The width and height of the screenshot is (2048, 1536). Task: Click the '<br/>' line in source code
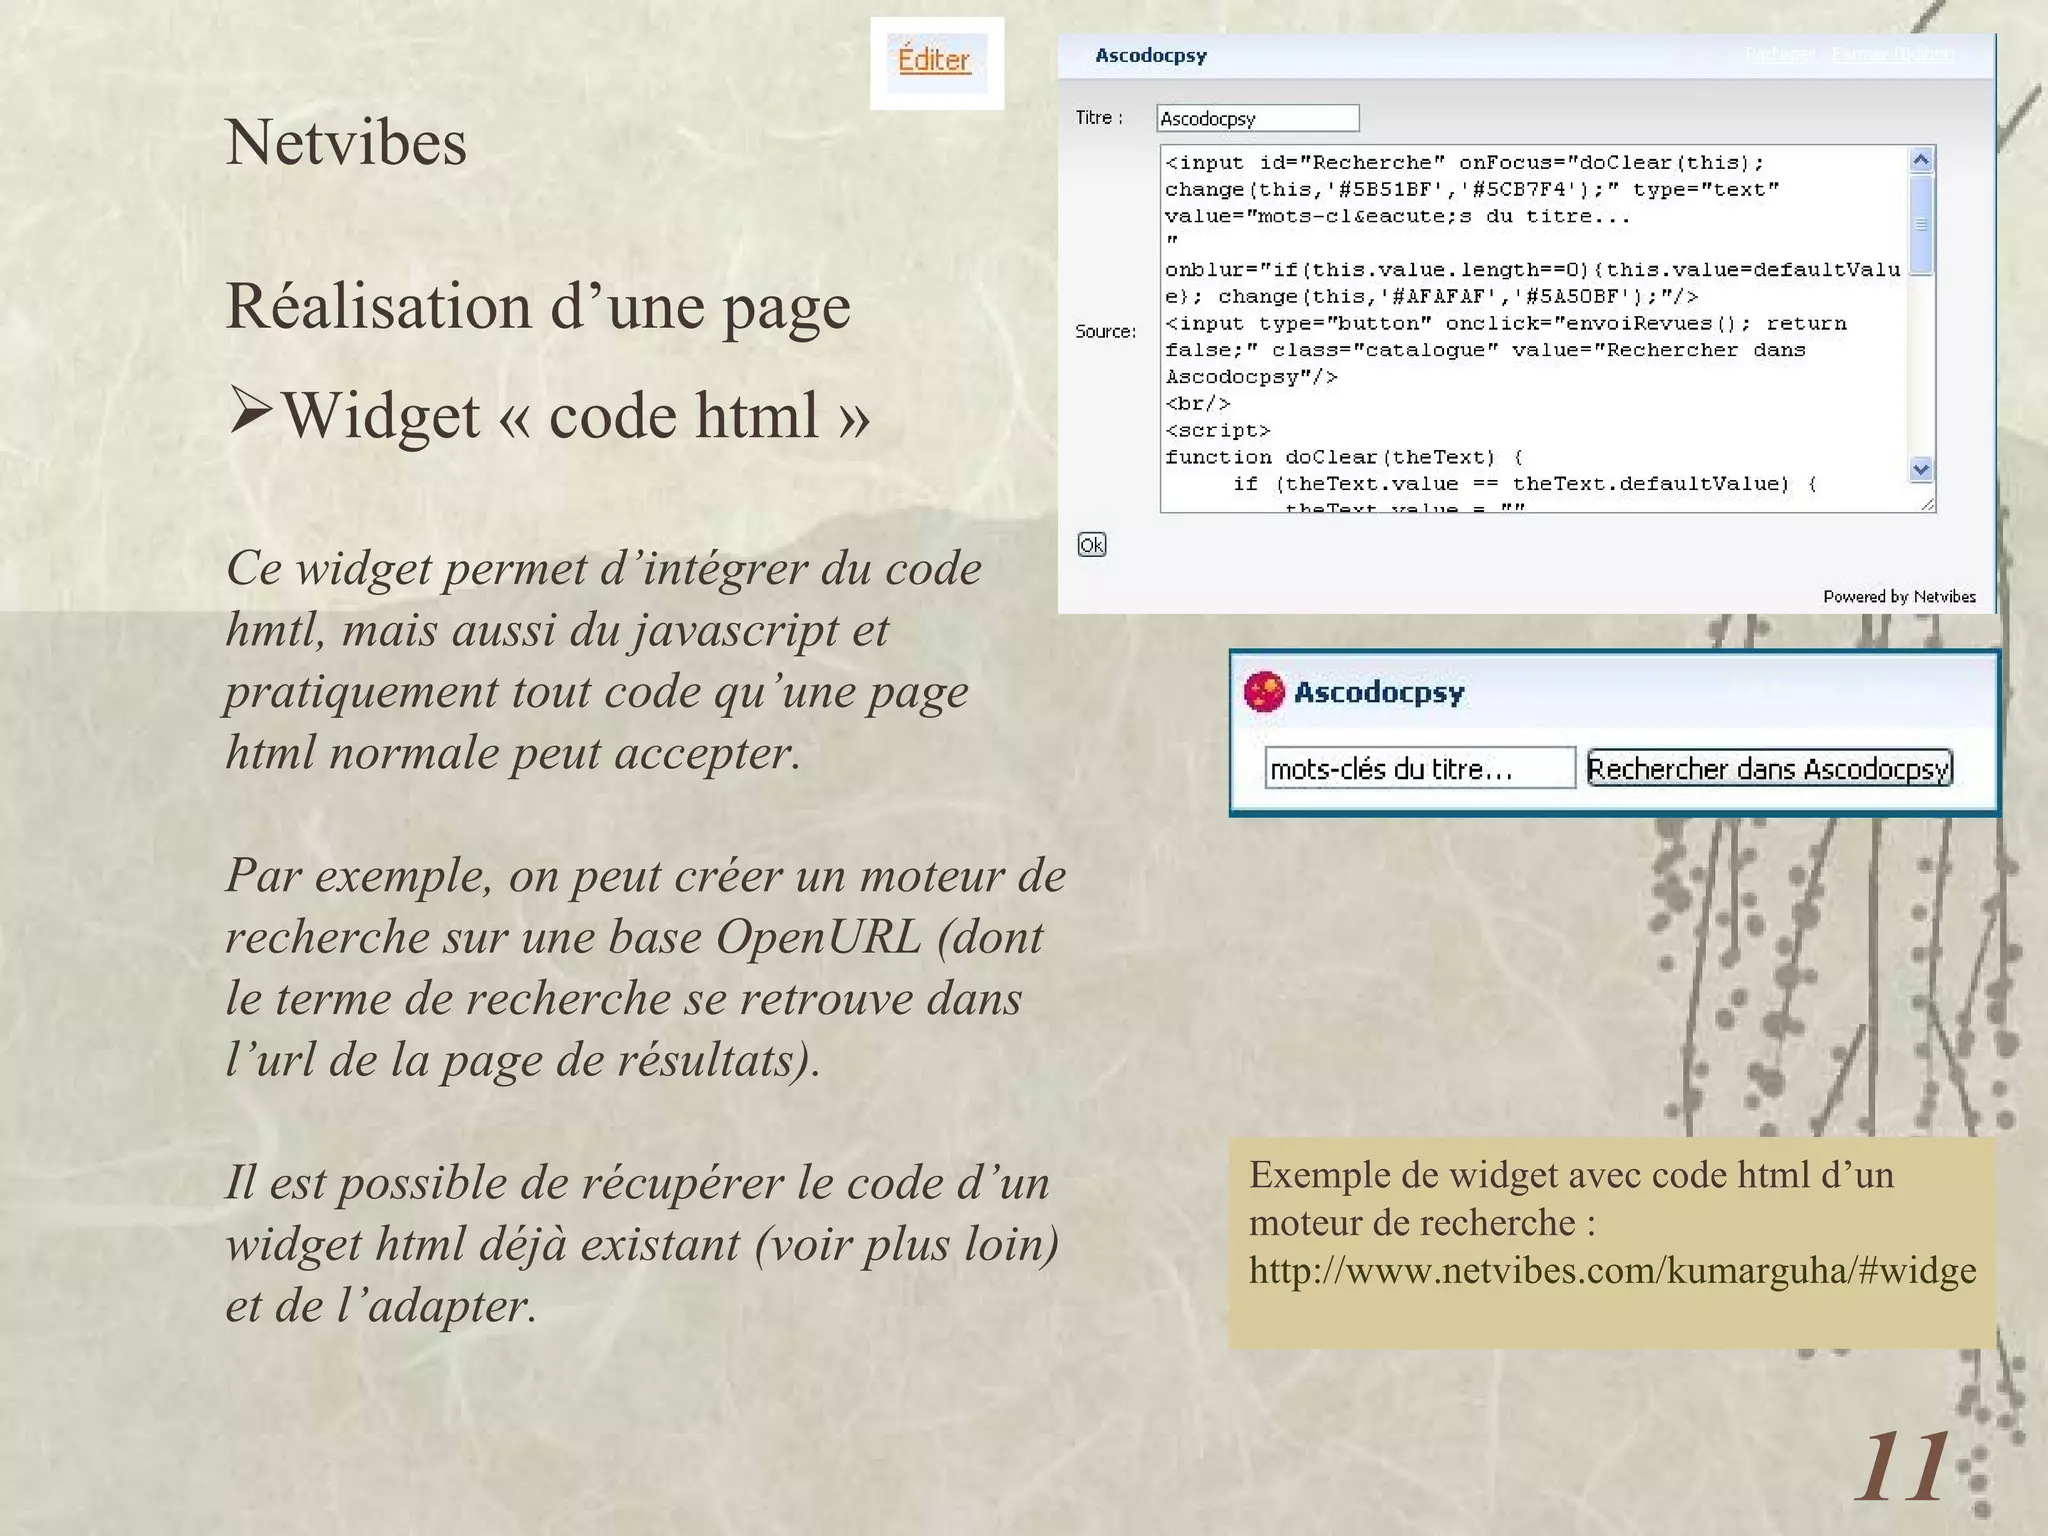1197,403
